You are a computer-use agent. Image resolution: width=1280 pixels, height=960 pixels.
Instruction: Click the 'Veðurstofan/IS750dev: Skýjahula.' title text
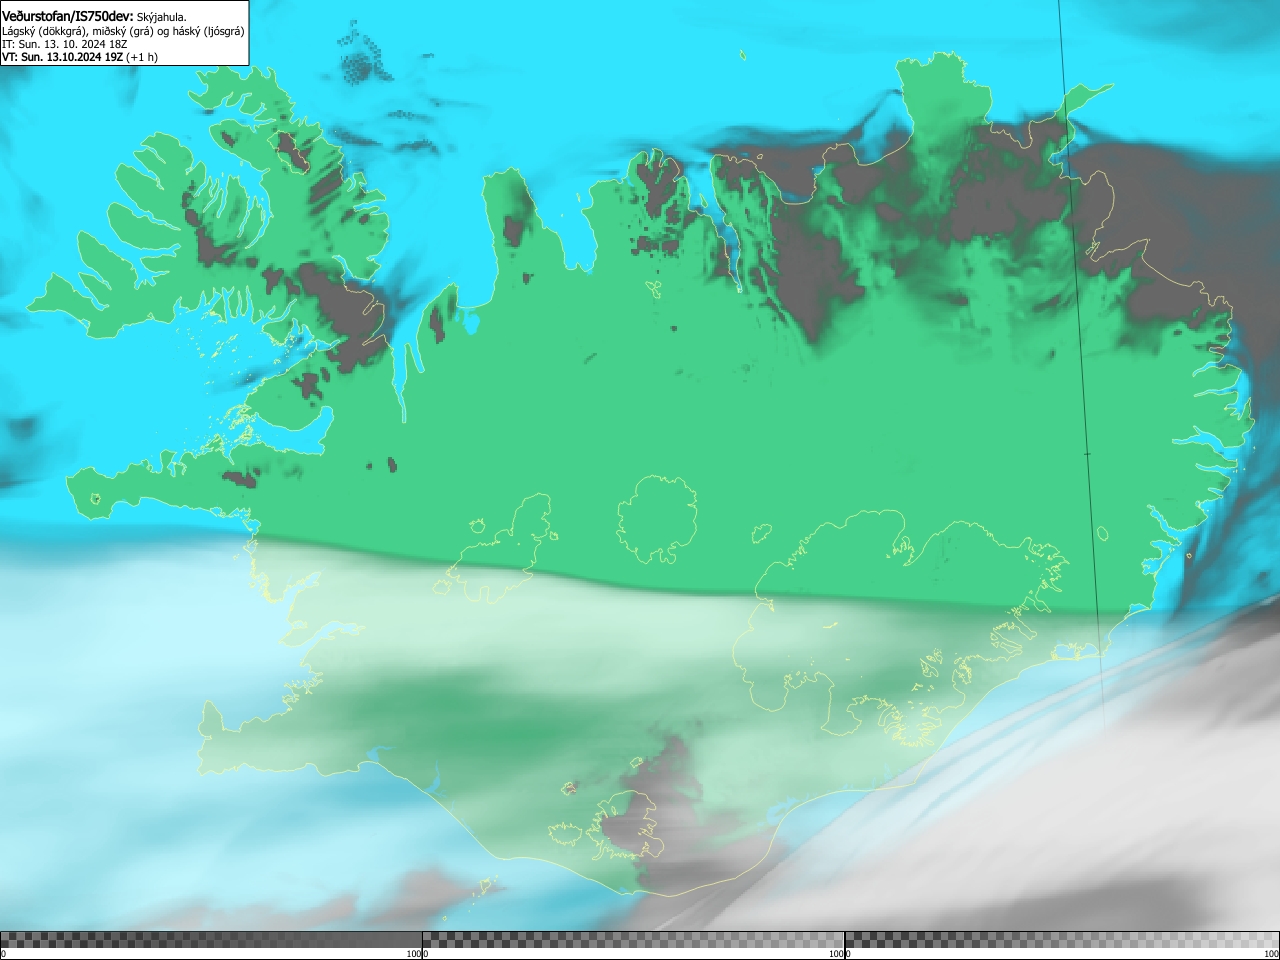click(94, 16)
